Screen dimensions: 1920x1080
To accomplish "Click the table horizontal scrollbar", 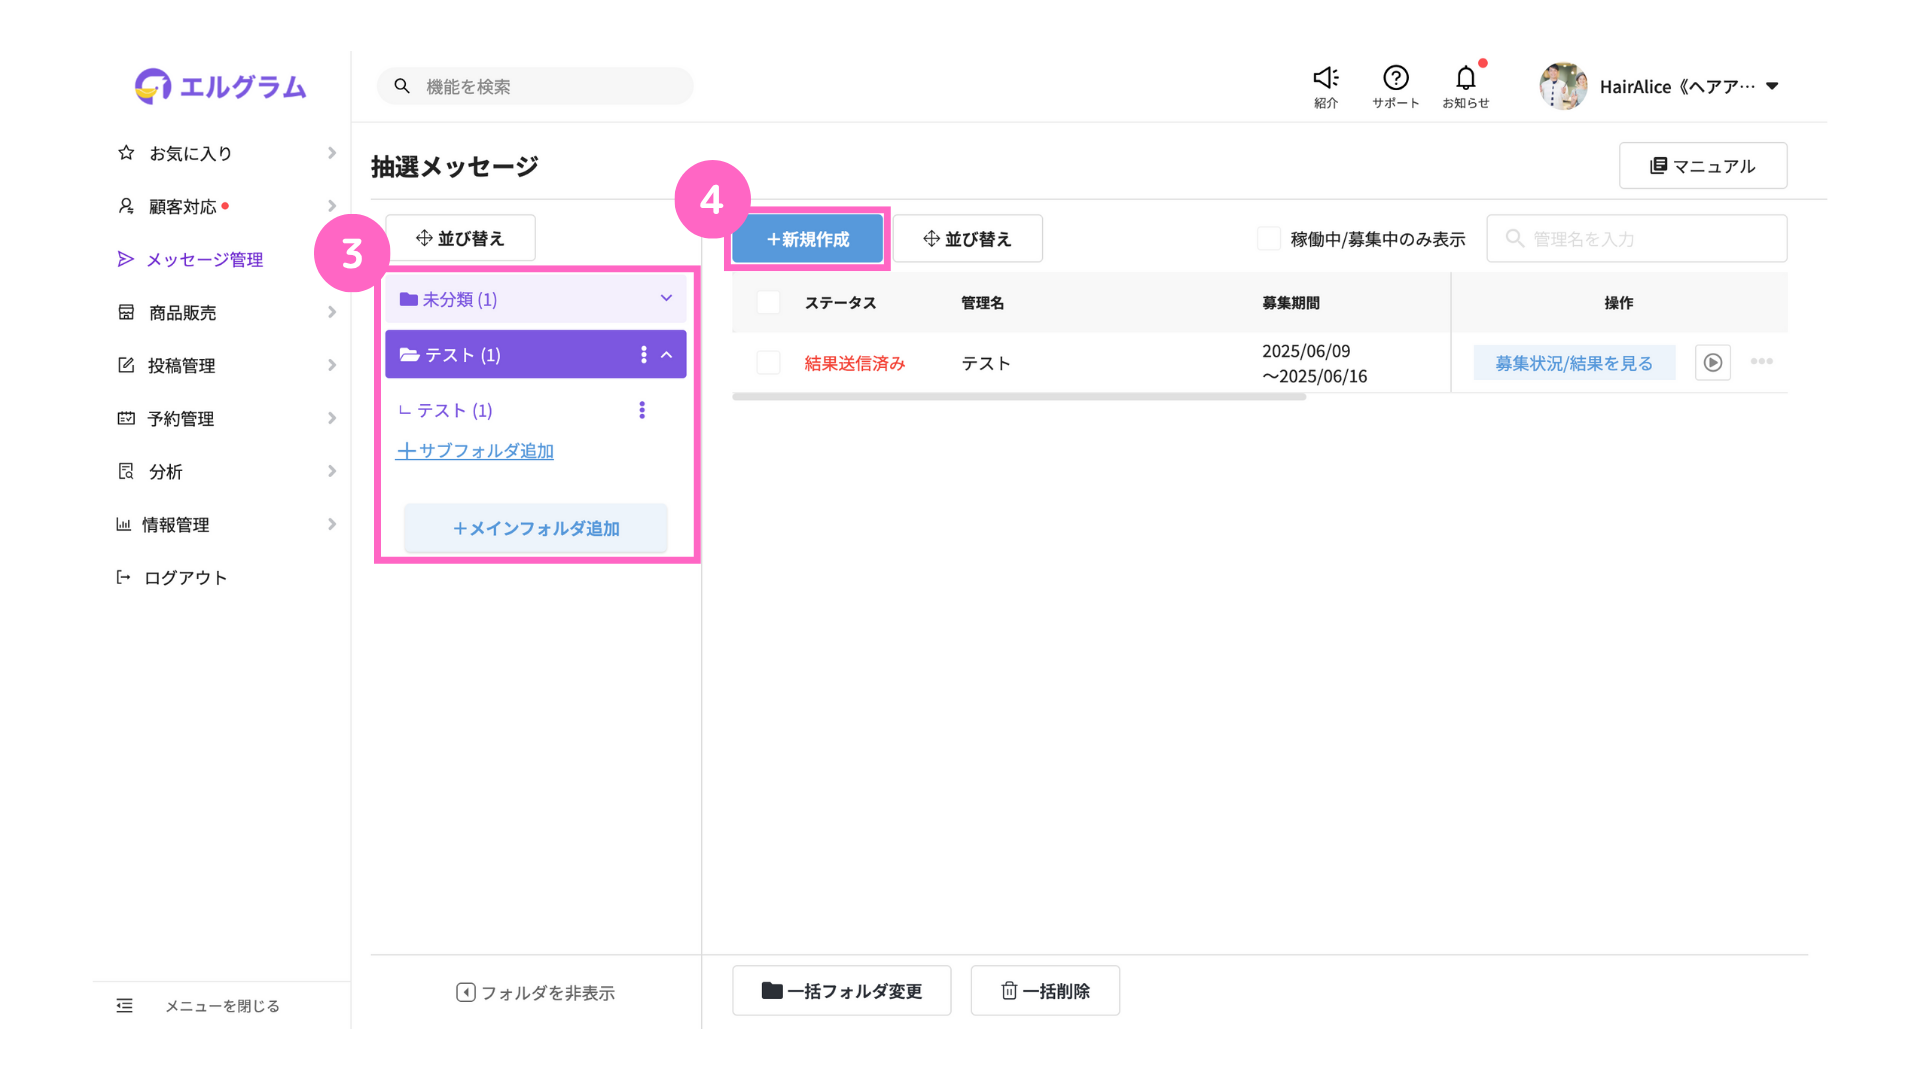I will (1019, 397).
